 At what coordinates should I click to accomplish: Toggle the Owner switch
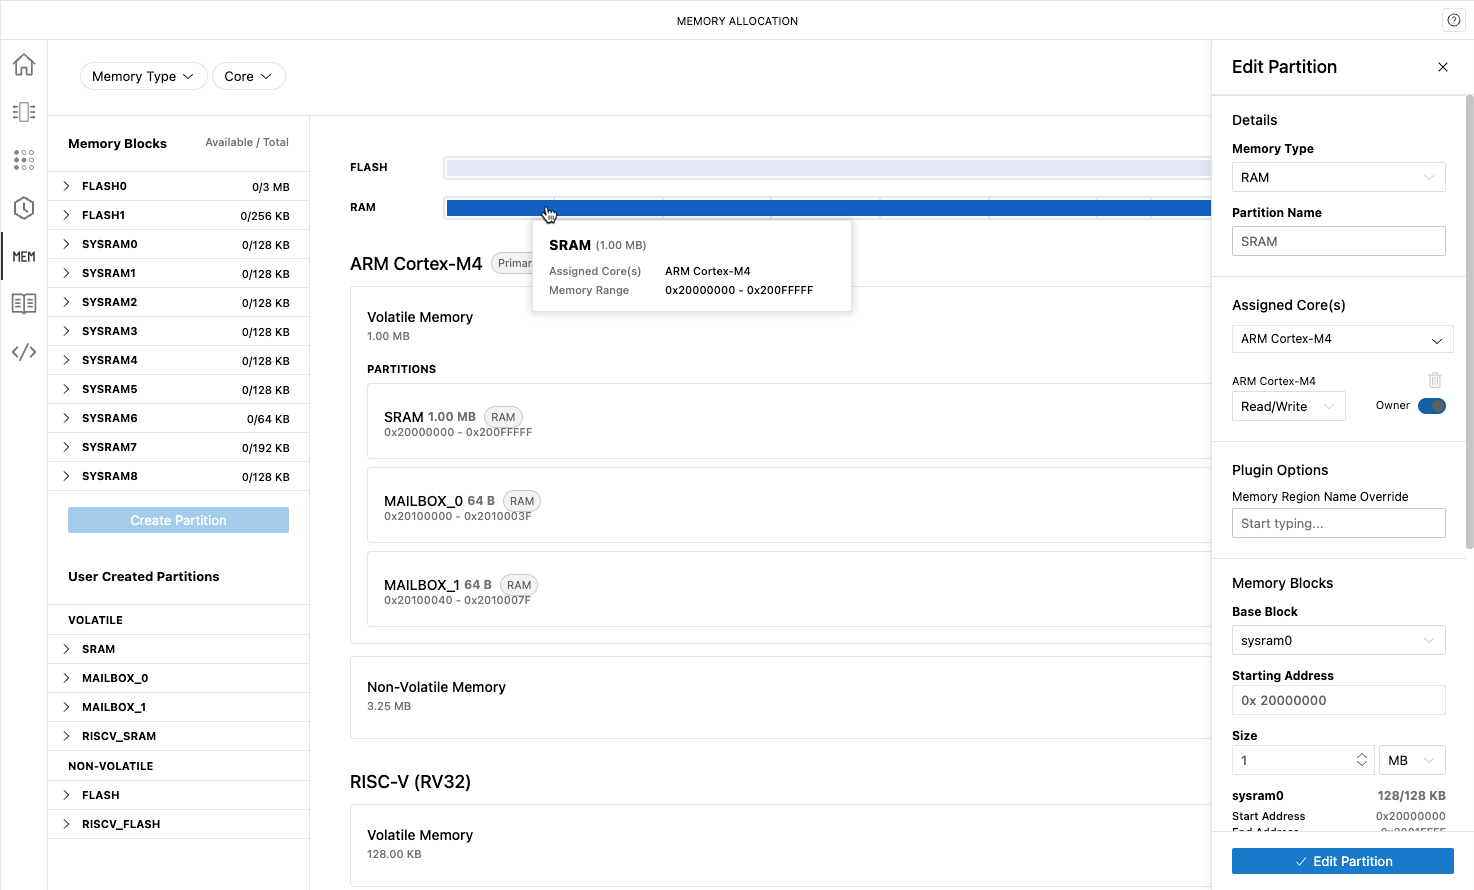[1432, 406]
